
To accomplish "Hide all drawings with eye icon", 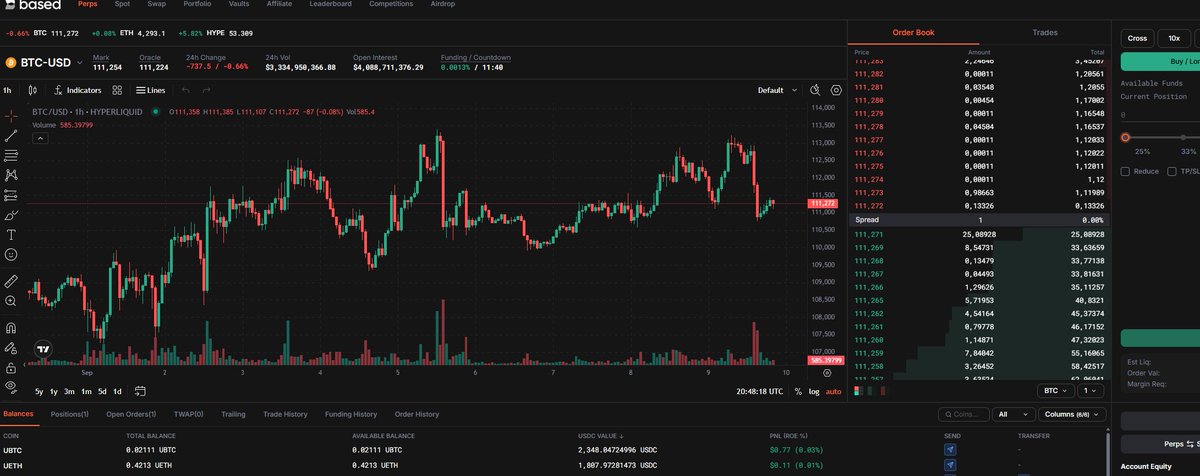I will point(11,386).
